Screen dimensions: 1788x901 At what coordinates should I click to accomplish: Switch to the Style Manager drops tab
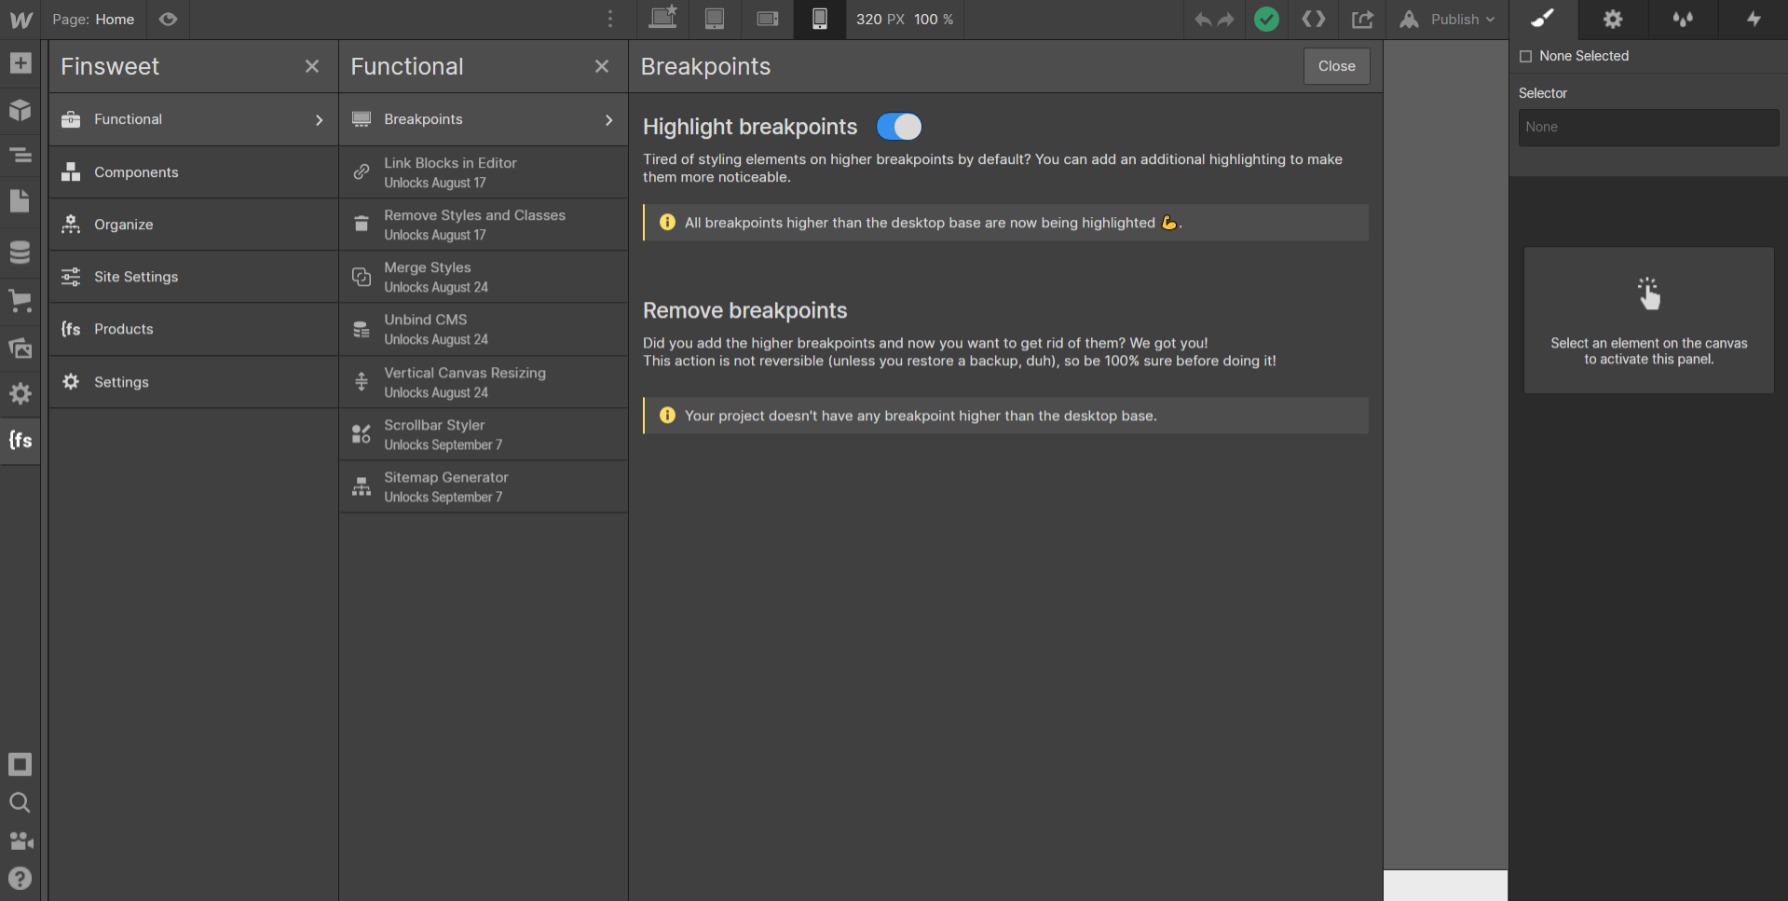(x=1683, y=19)
